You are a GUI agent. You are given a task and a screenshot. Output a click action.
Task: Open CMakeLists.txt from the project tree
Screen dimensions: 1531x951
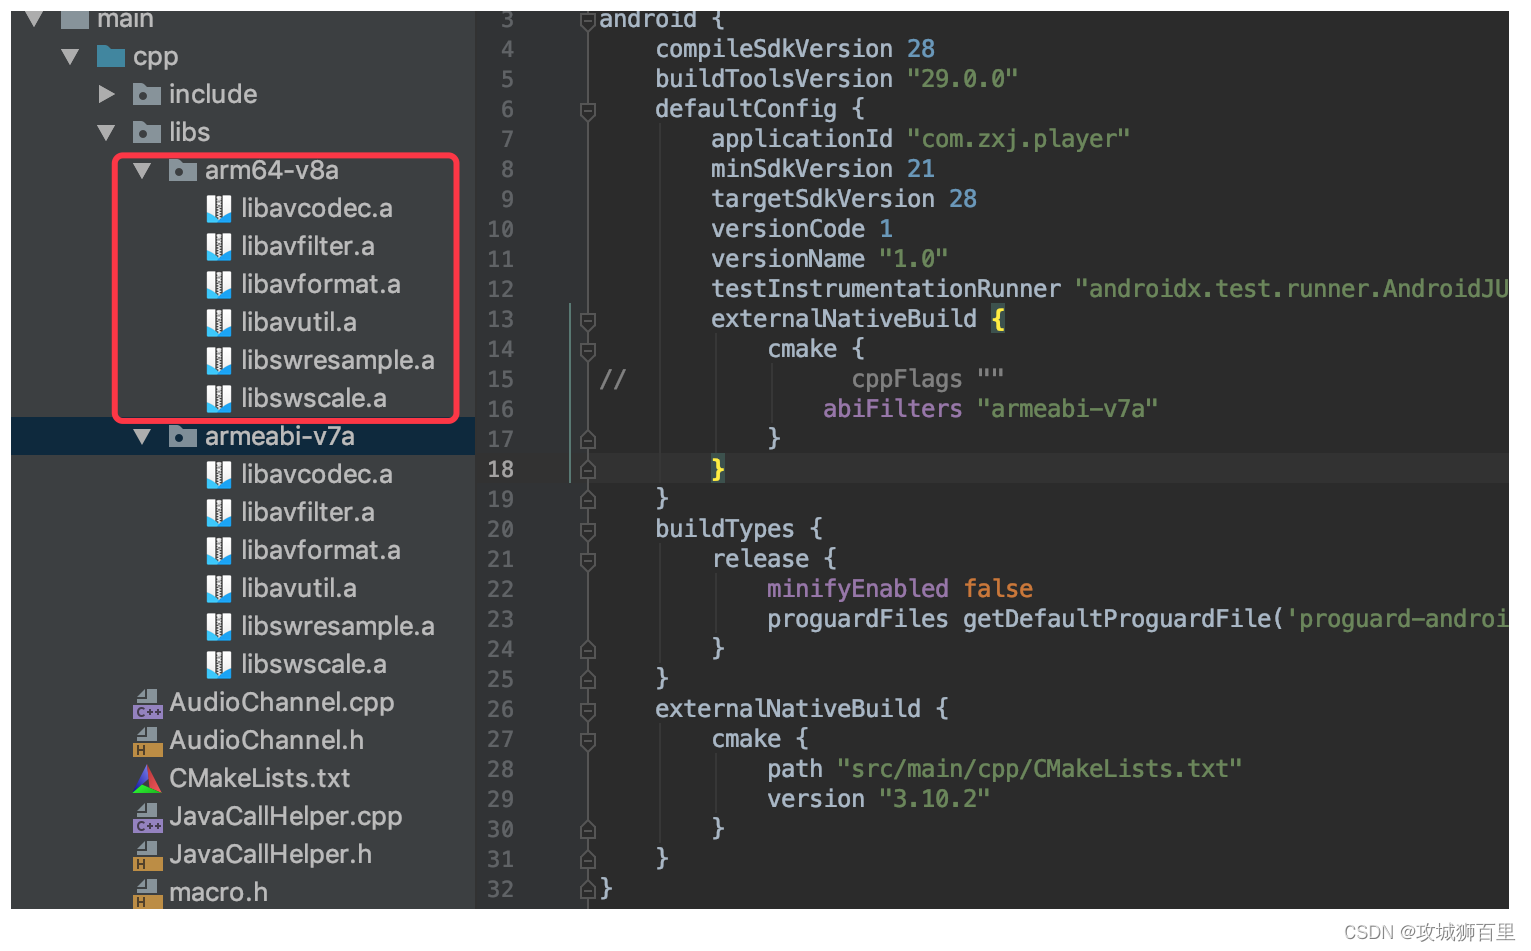pos(260,778)
